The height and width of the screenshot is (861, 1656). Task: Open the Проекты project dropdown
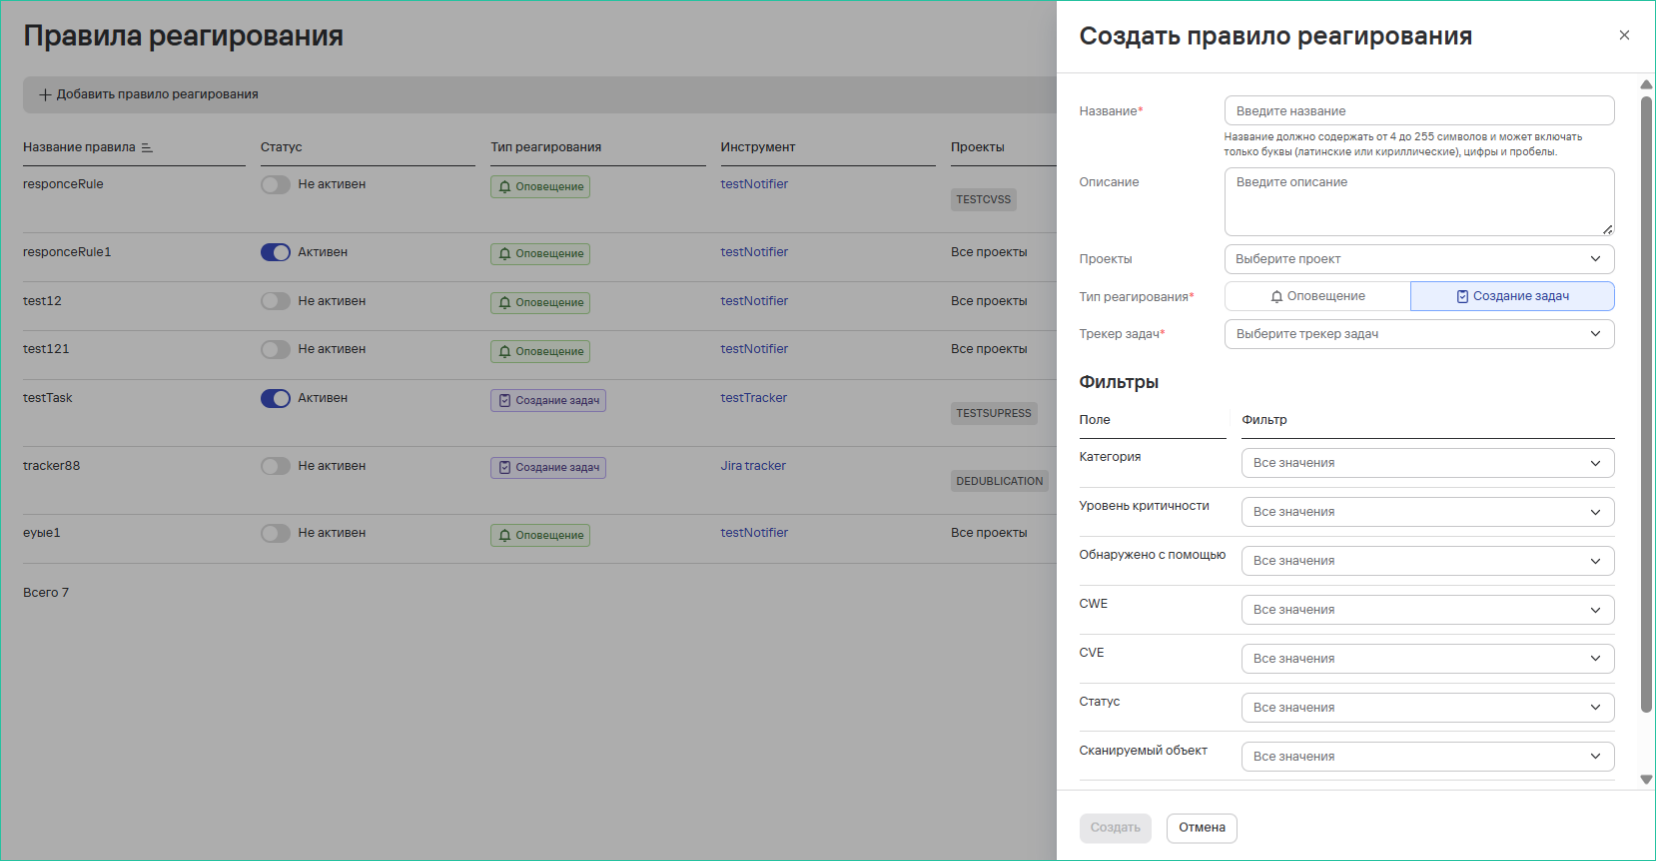tap(1418, 259)
